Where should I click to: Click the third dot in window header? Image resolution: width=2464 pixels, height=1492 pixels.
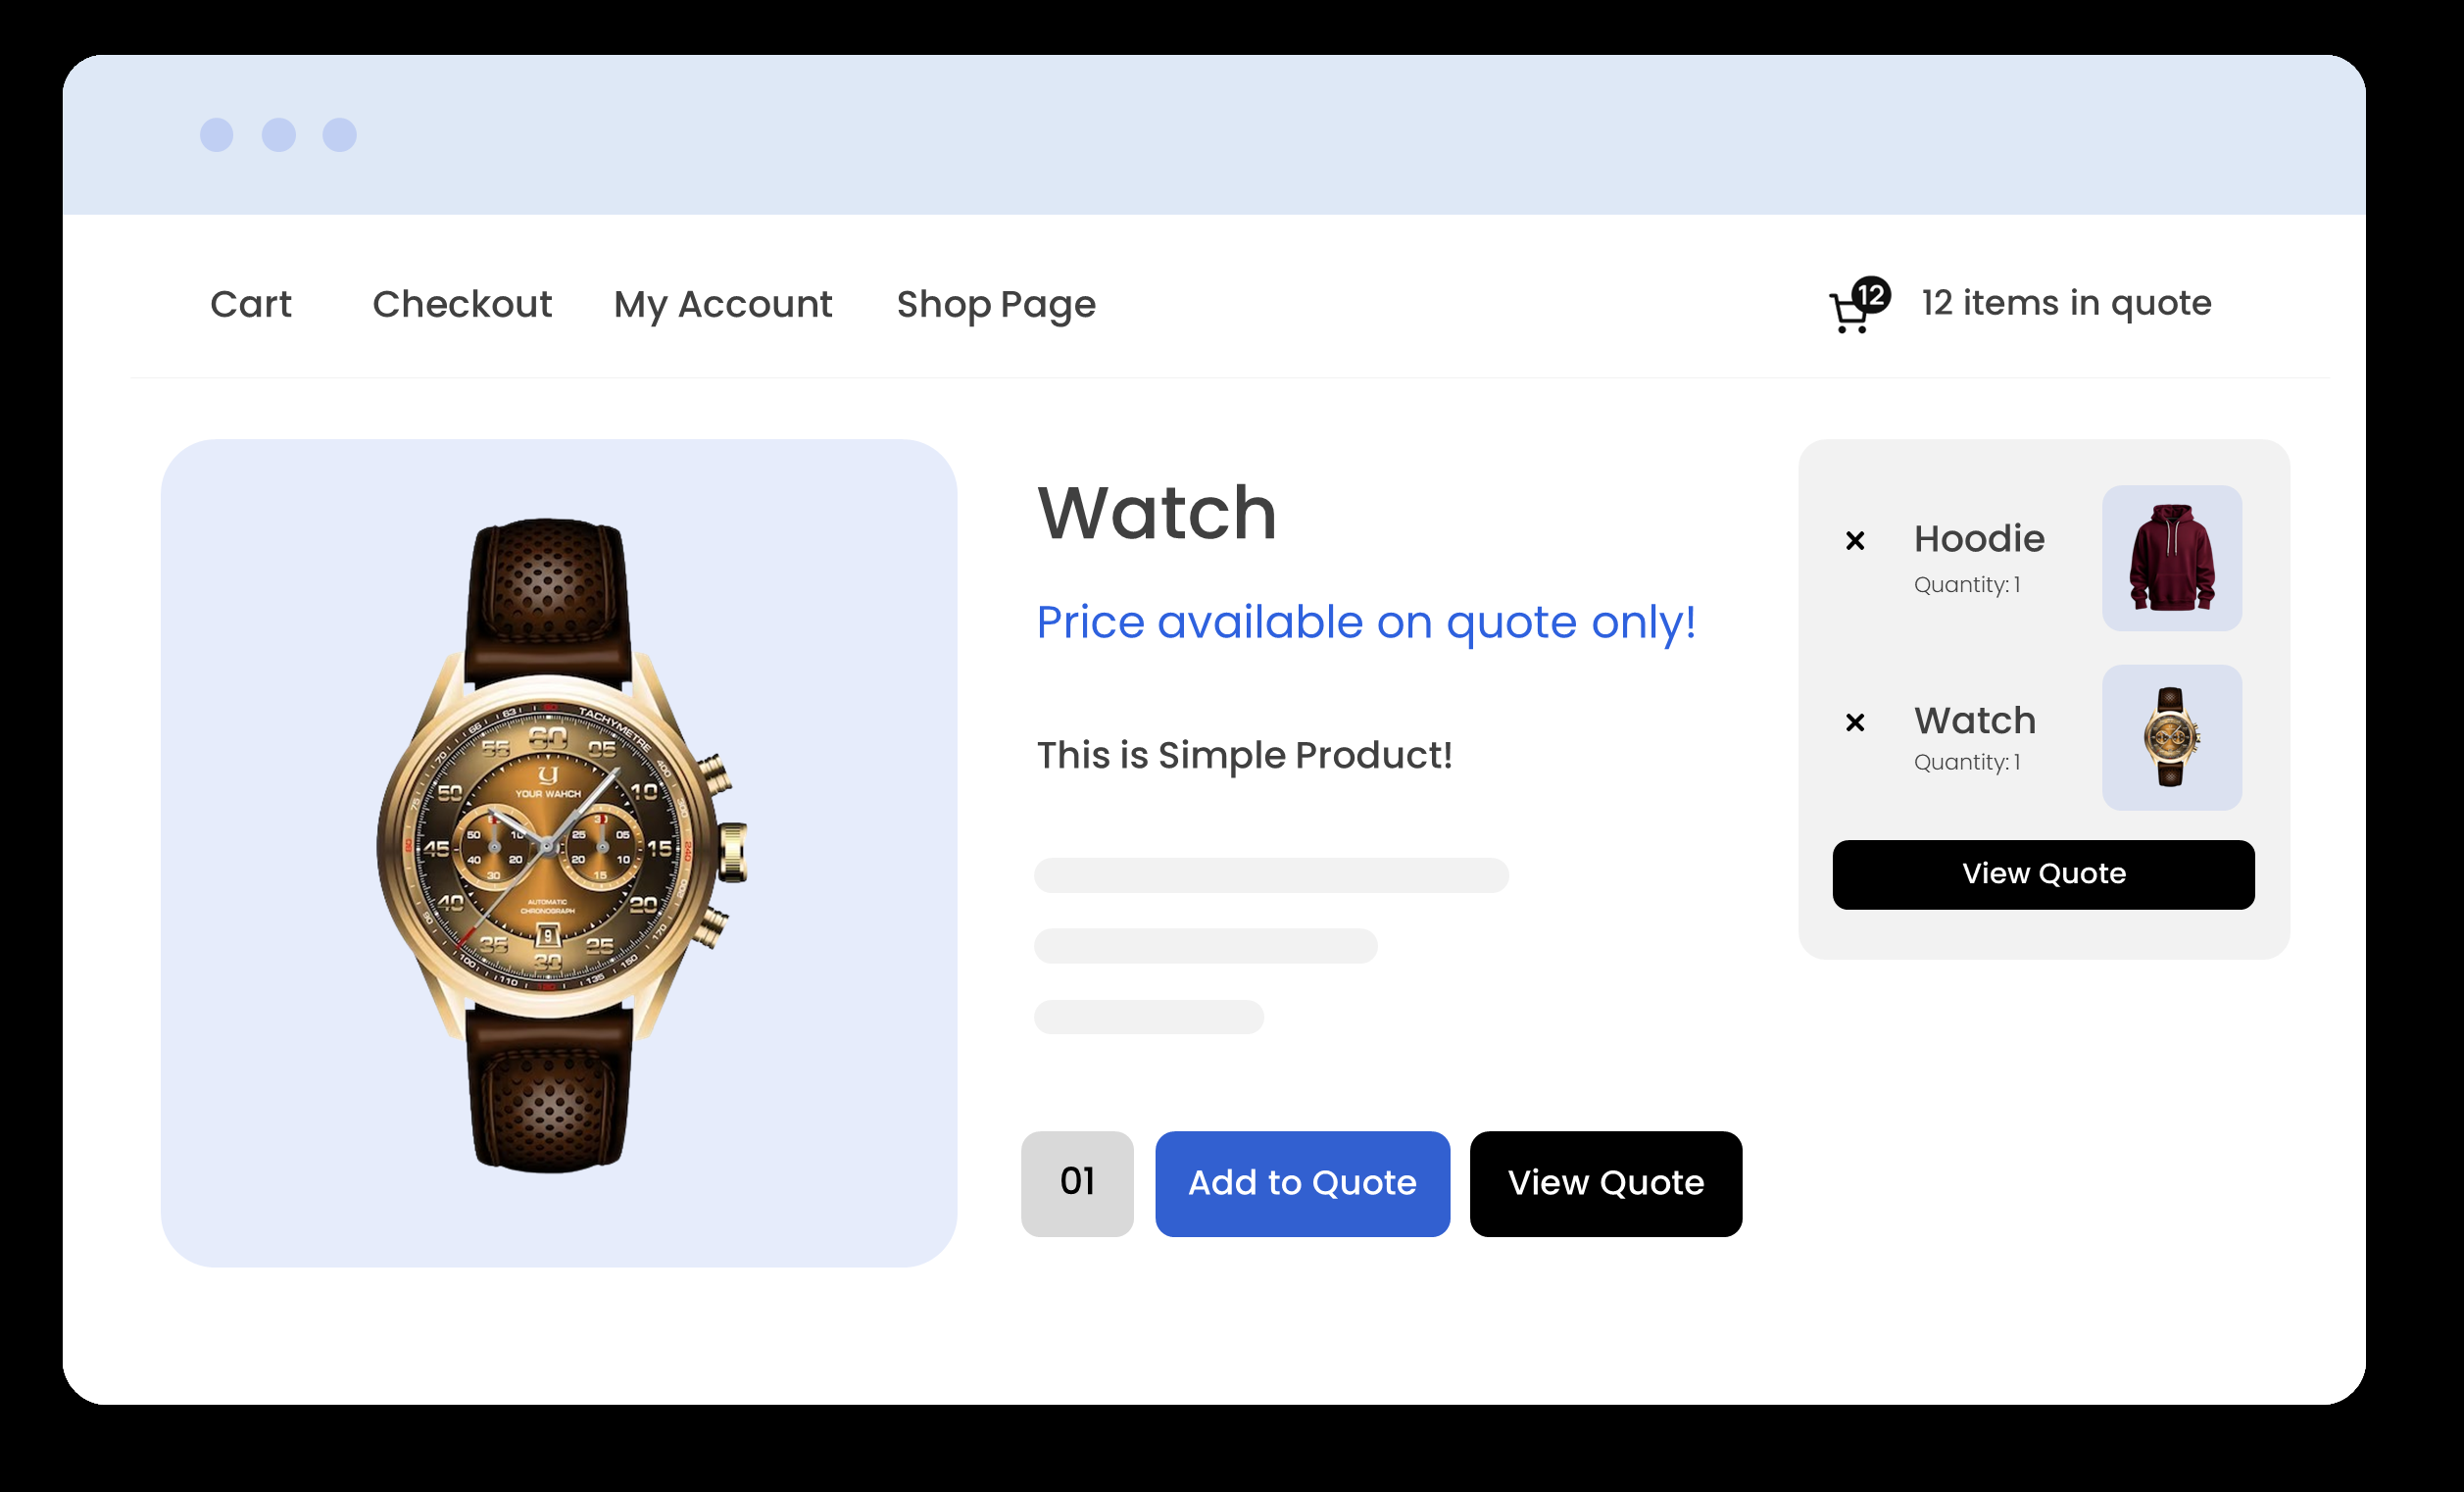340,135
